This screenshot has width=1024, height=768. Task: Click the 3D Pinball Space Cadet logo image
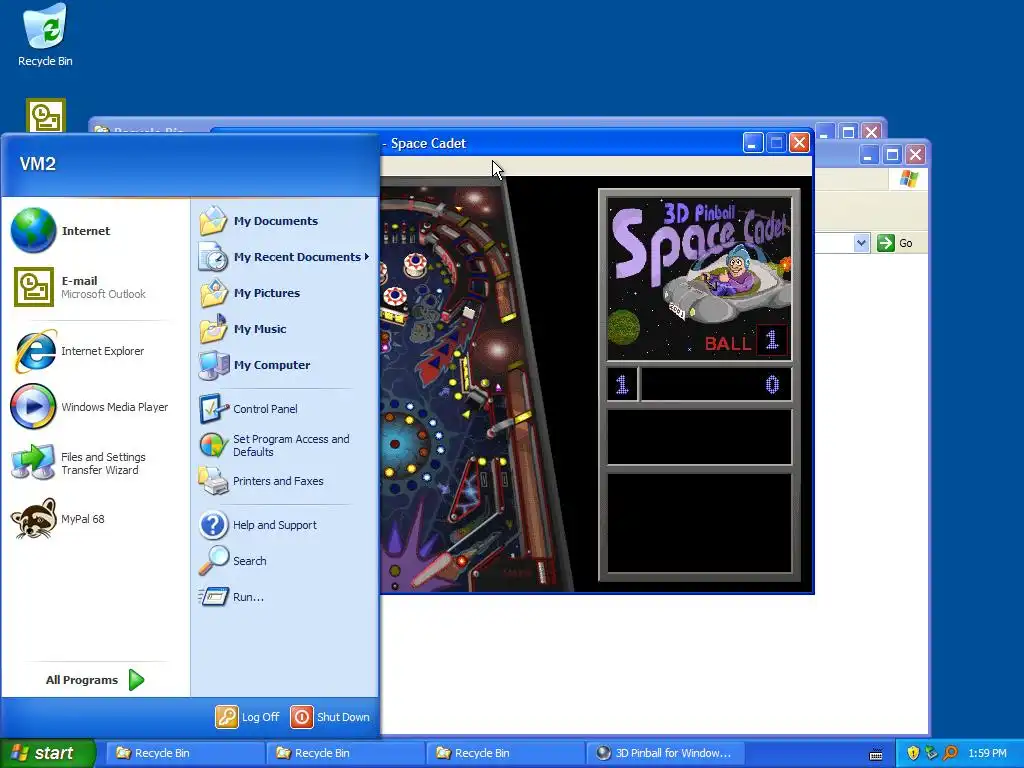point(699,277)
